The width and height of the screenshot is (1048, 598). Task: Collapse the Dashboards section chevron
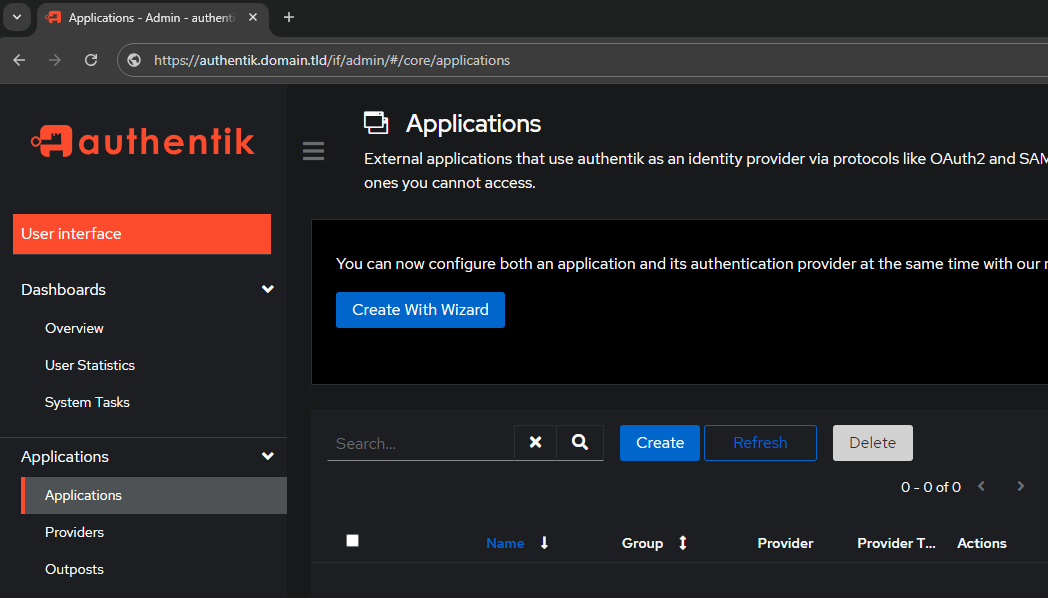[268, 289]
